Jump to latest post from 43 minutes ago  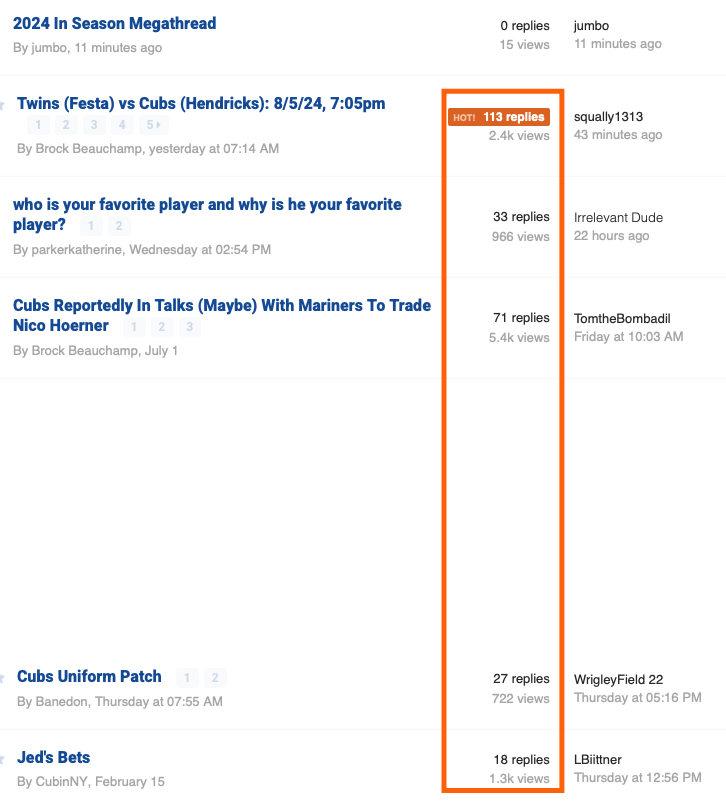pos(617,135)
